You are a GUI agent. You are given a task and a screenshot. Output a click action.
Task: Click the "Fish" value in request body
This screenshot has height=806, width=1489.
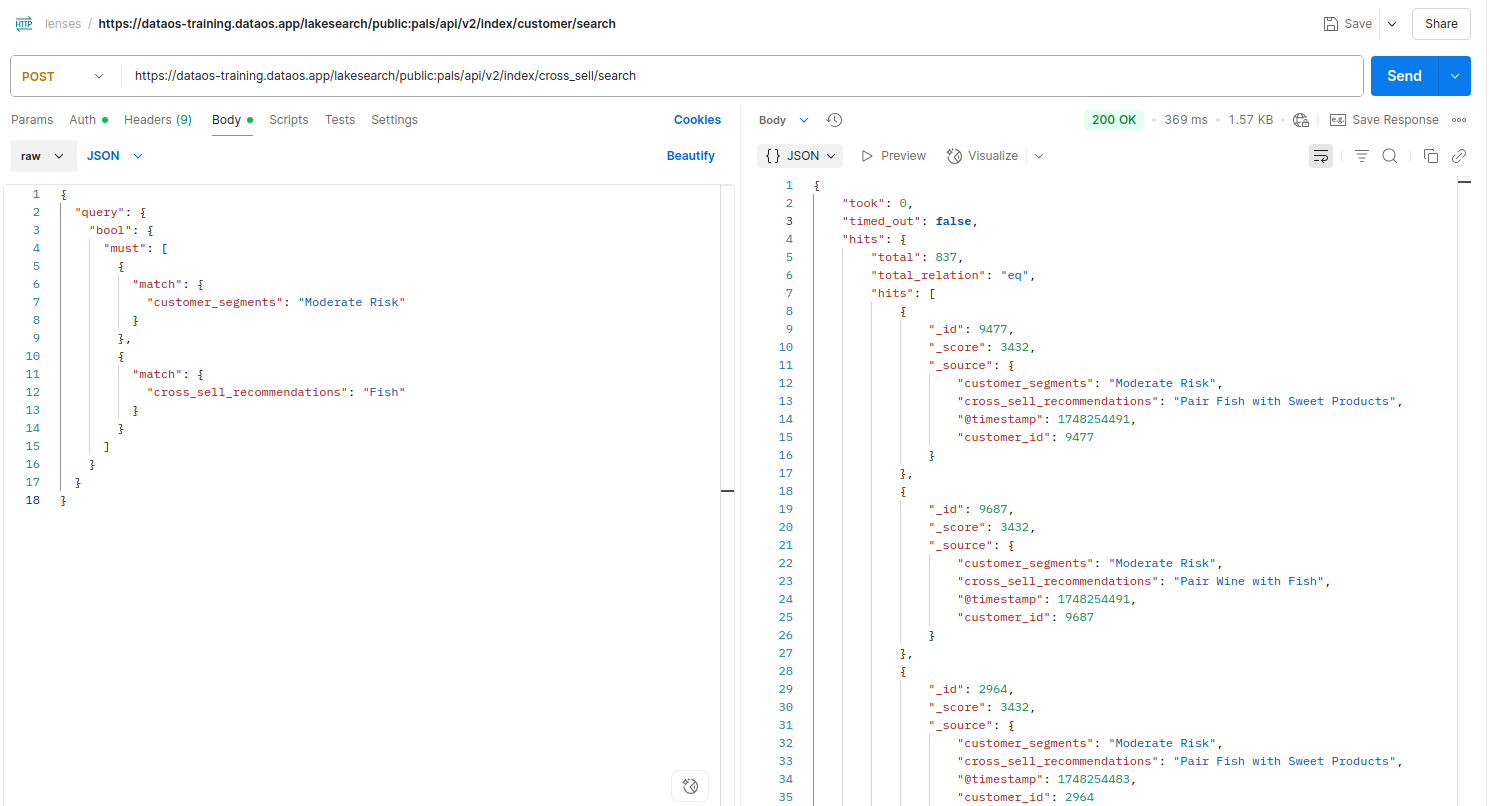click(384, 392)
